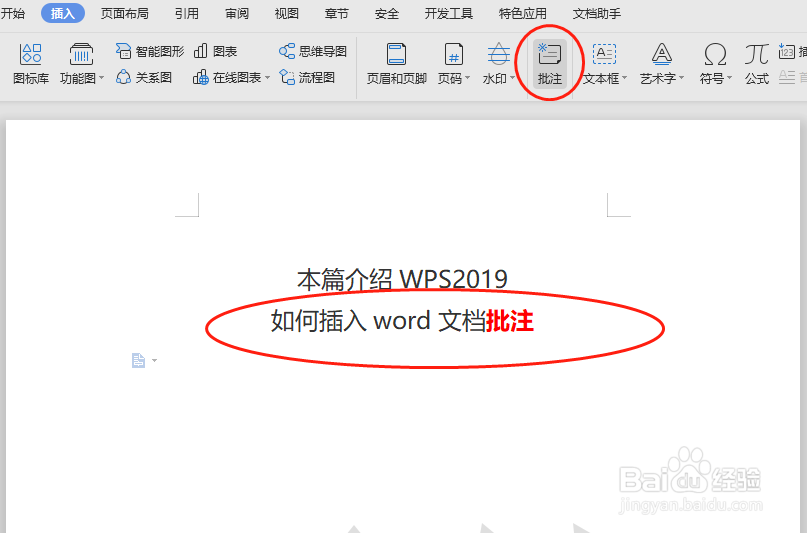
Task: Open the 章节 tab
Action: point(337,13)
